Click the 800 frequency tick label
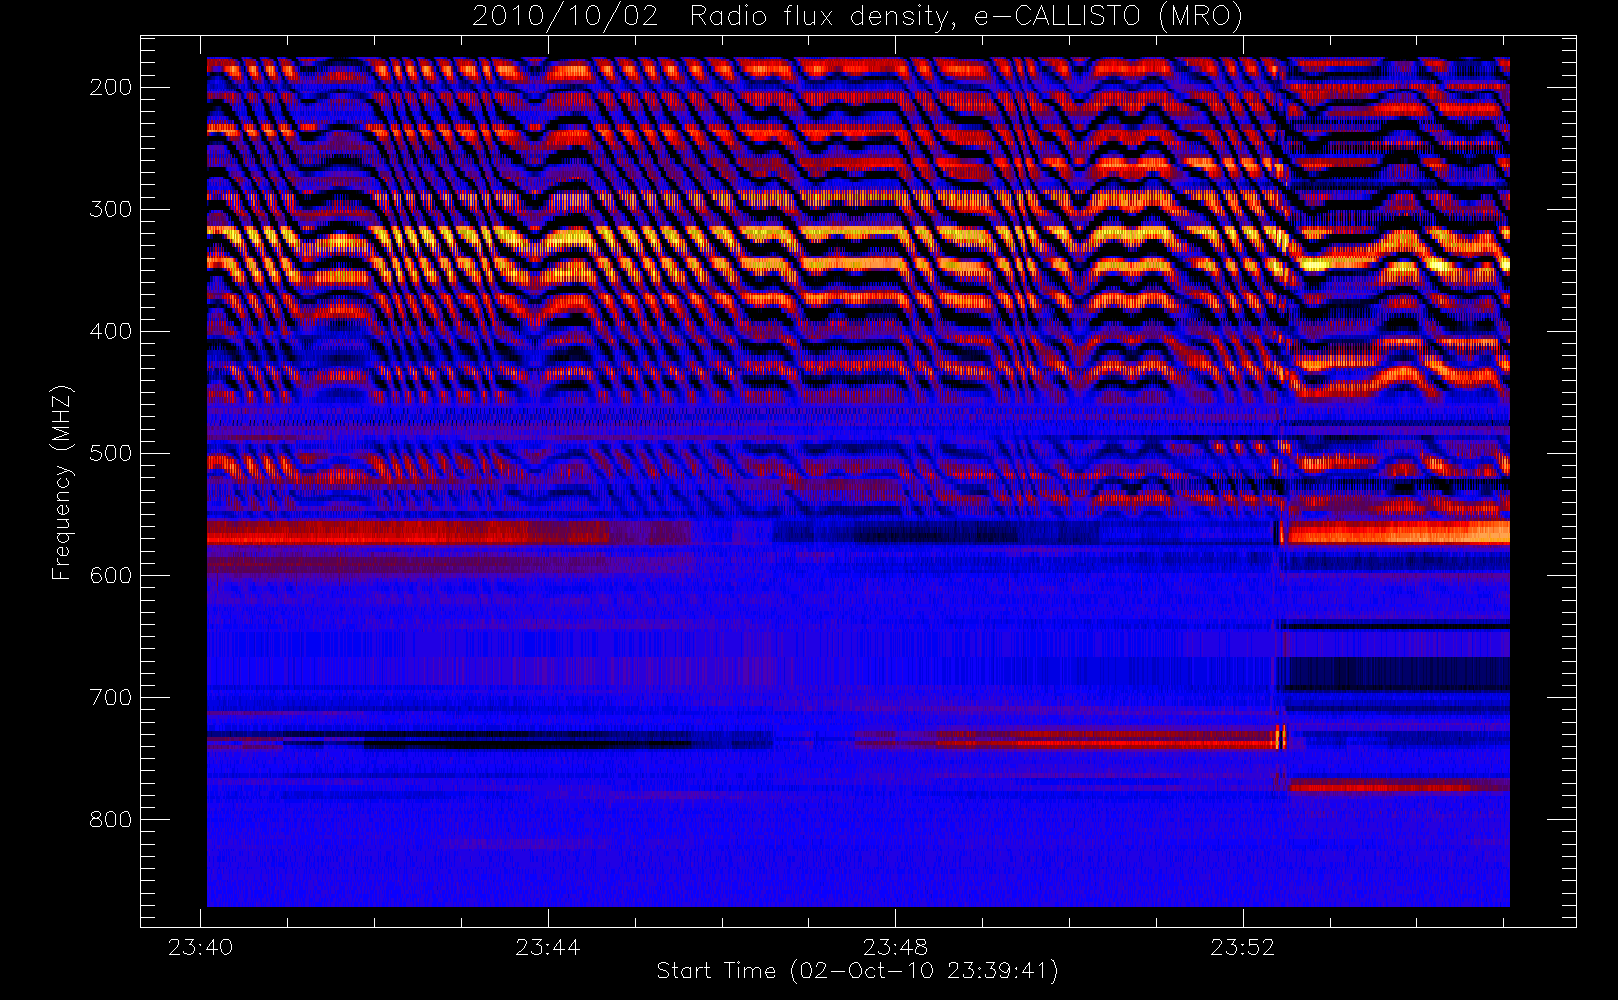This screenshot has width=1618, height=1000. click(111, 819)
